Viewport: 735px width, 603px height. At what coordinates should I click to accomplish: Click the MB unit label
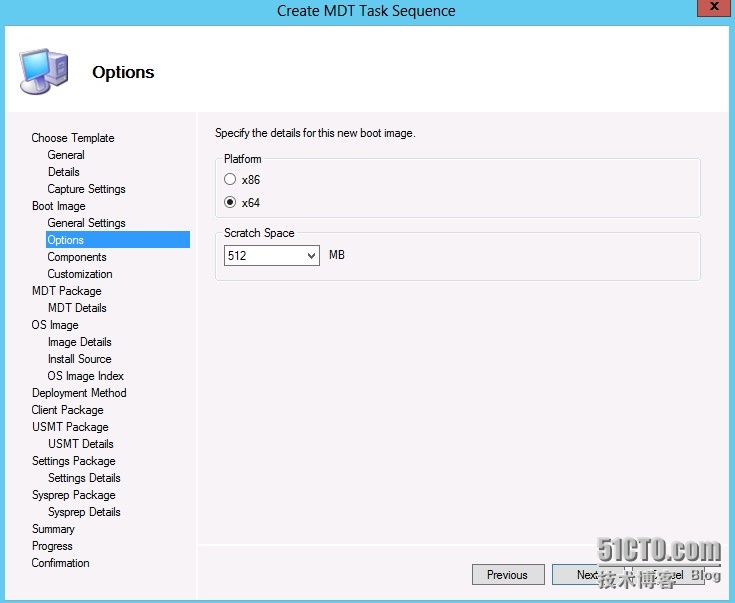click(x=337, y=255)
